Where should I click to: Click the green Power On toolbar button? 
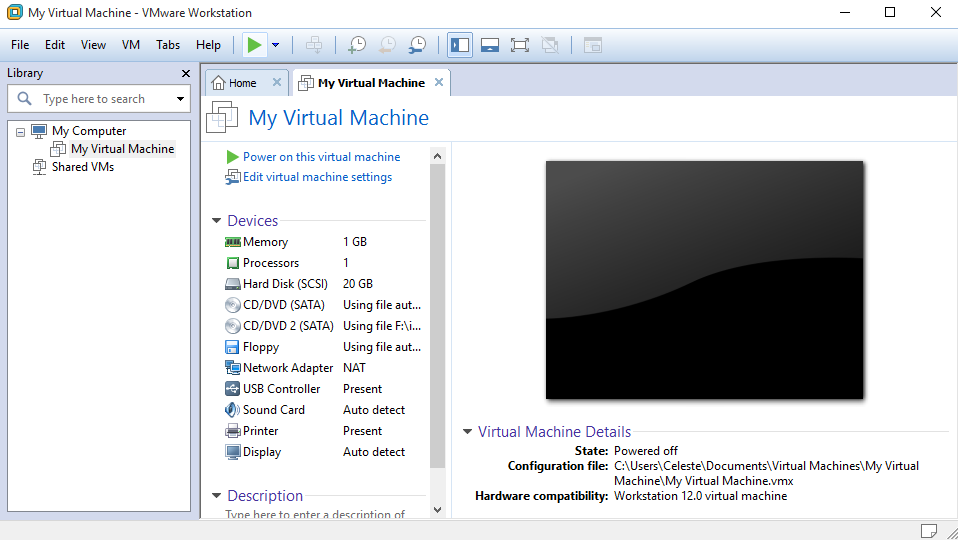click(254, 45)
